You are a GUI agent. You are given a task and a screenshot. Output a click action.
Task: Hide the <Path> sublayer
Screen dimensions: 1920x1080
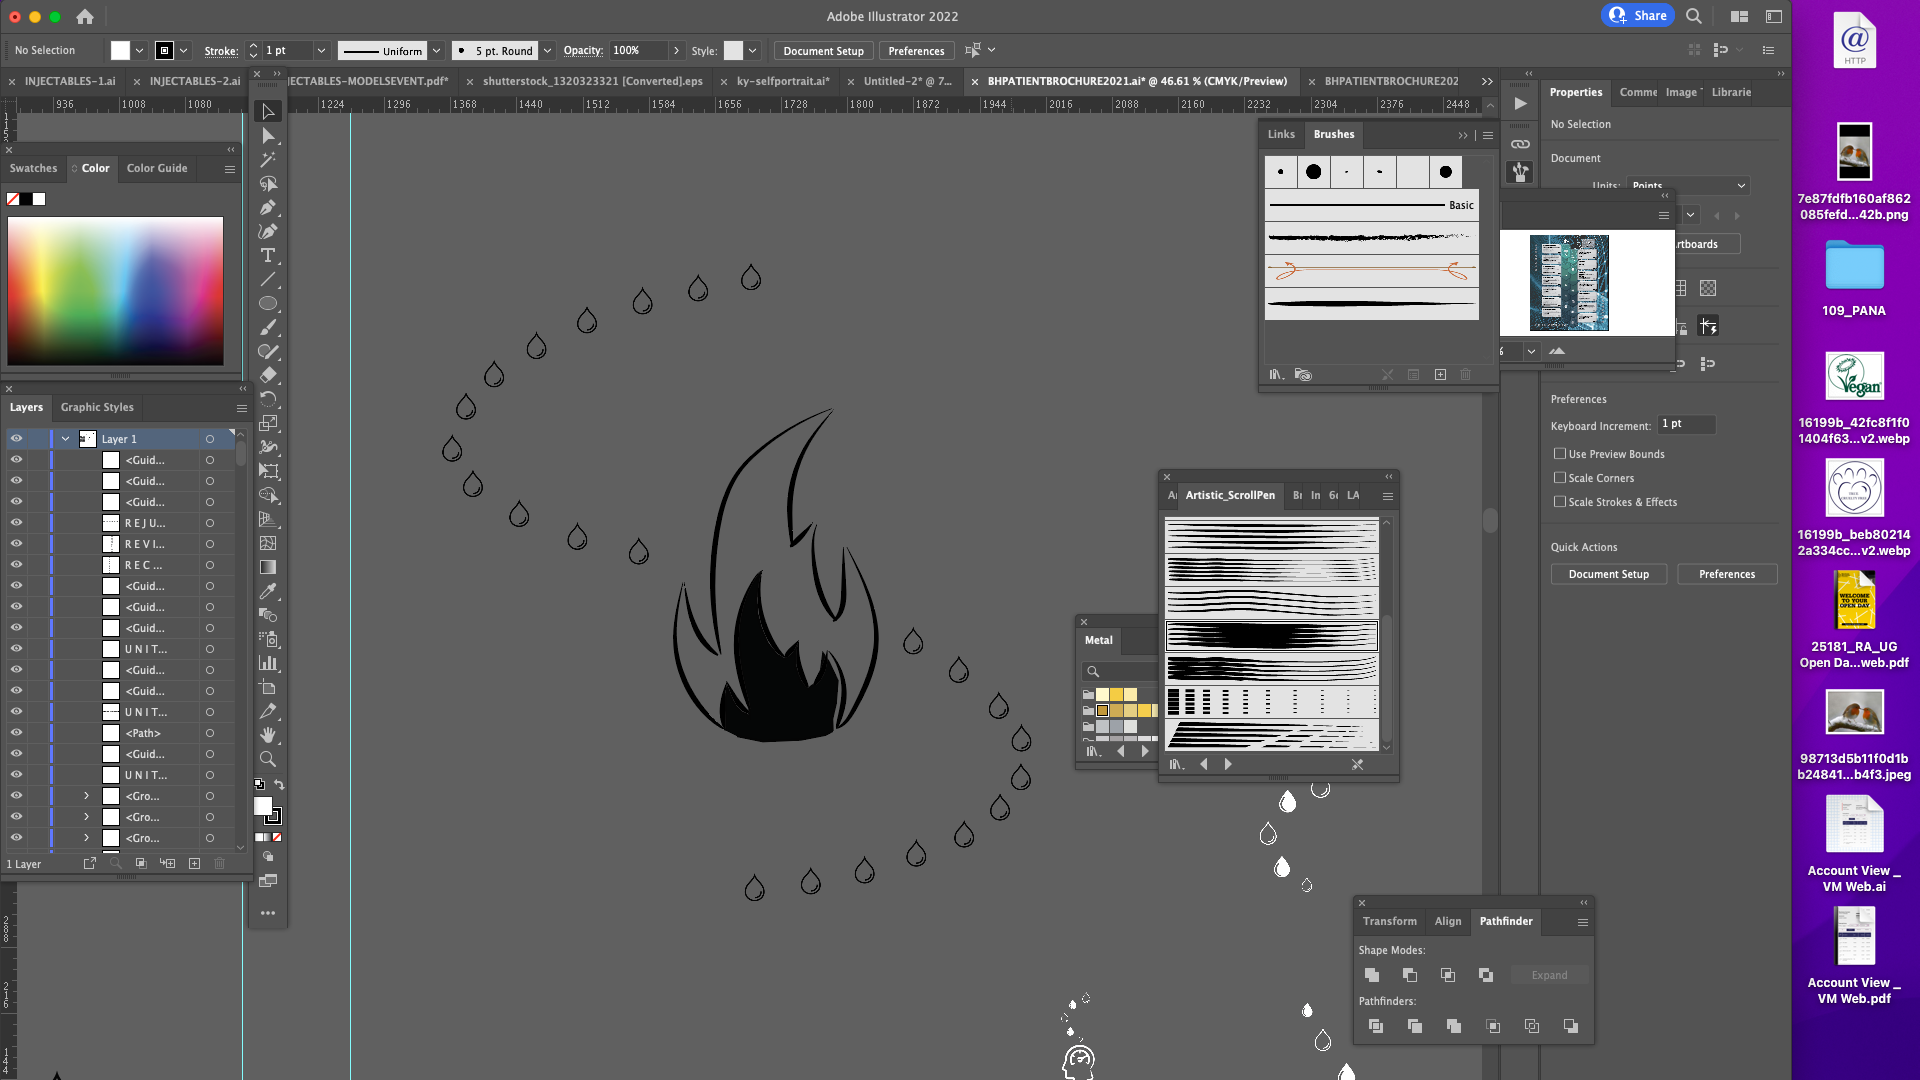click(16, 733)
